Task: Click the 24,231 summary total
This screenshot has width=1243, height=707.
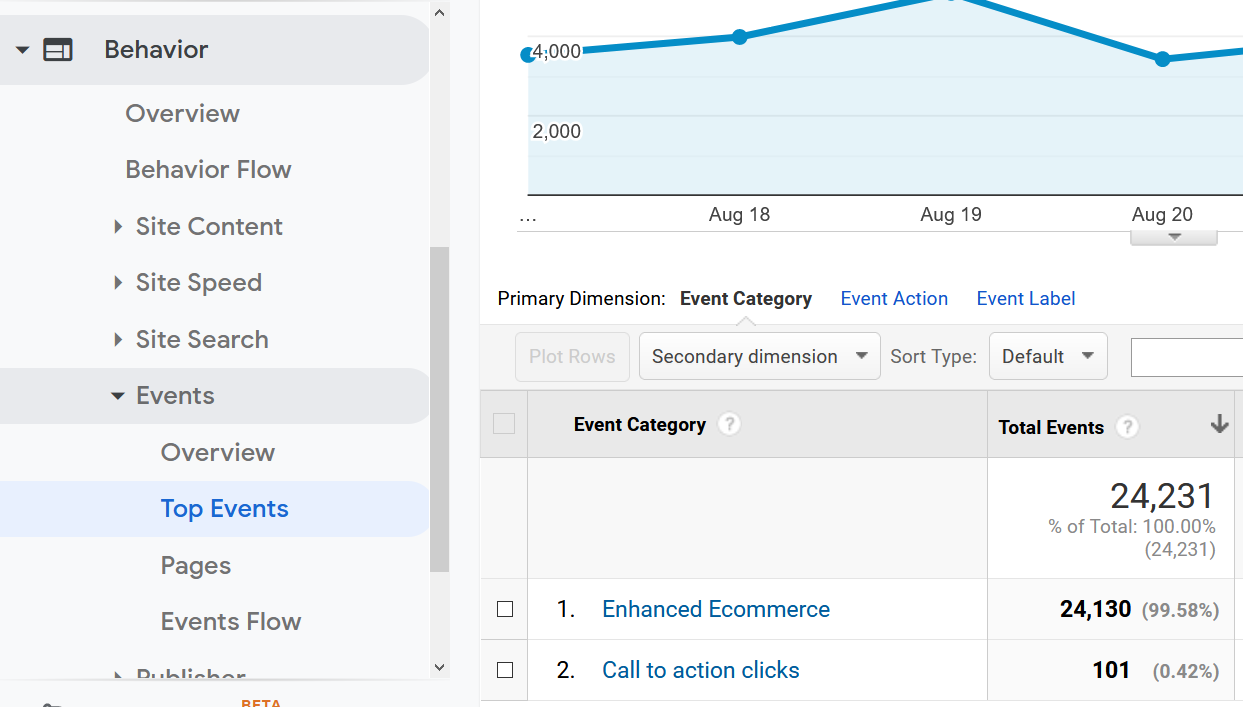Action: click(x=1162, y=496)
